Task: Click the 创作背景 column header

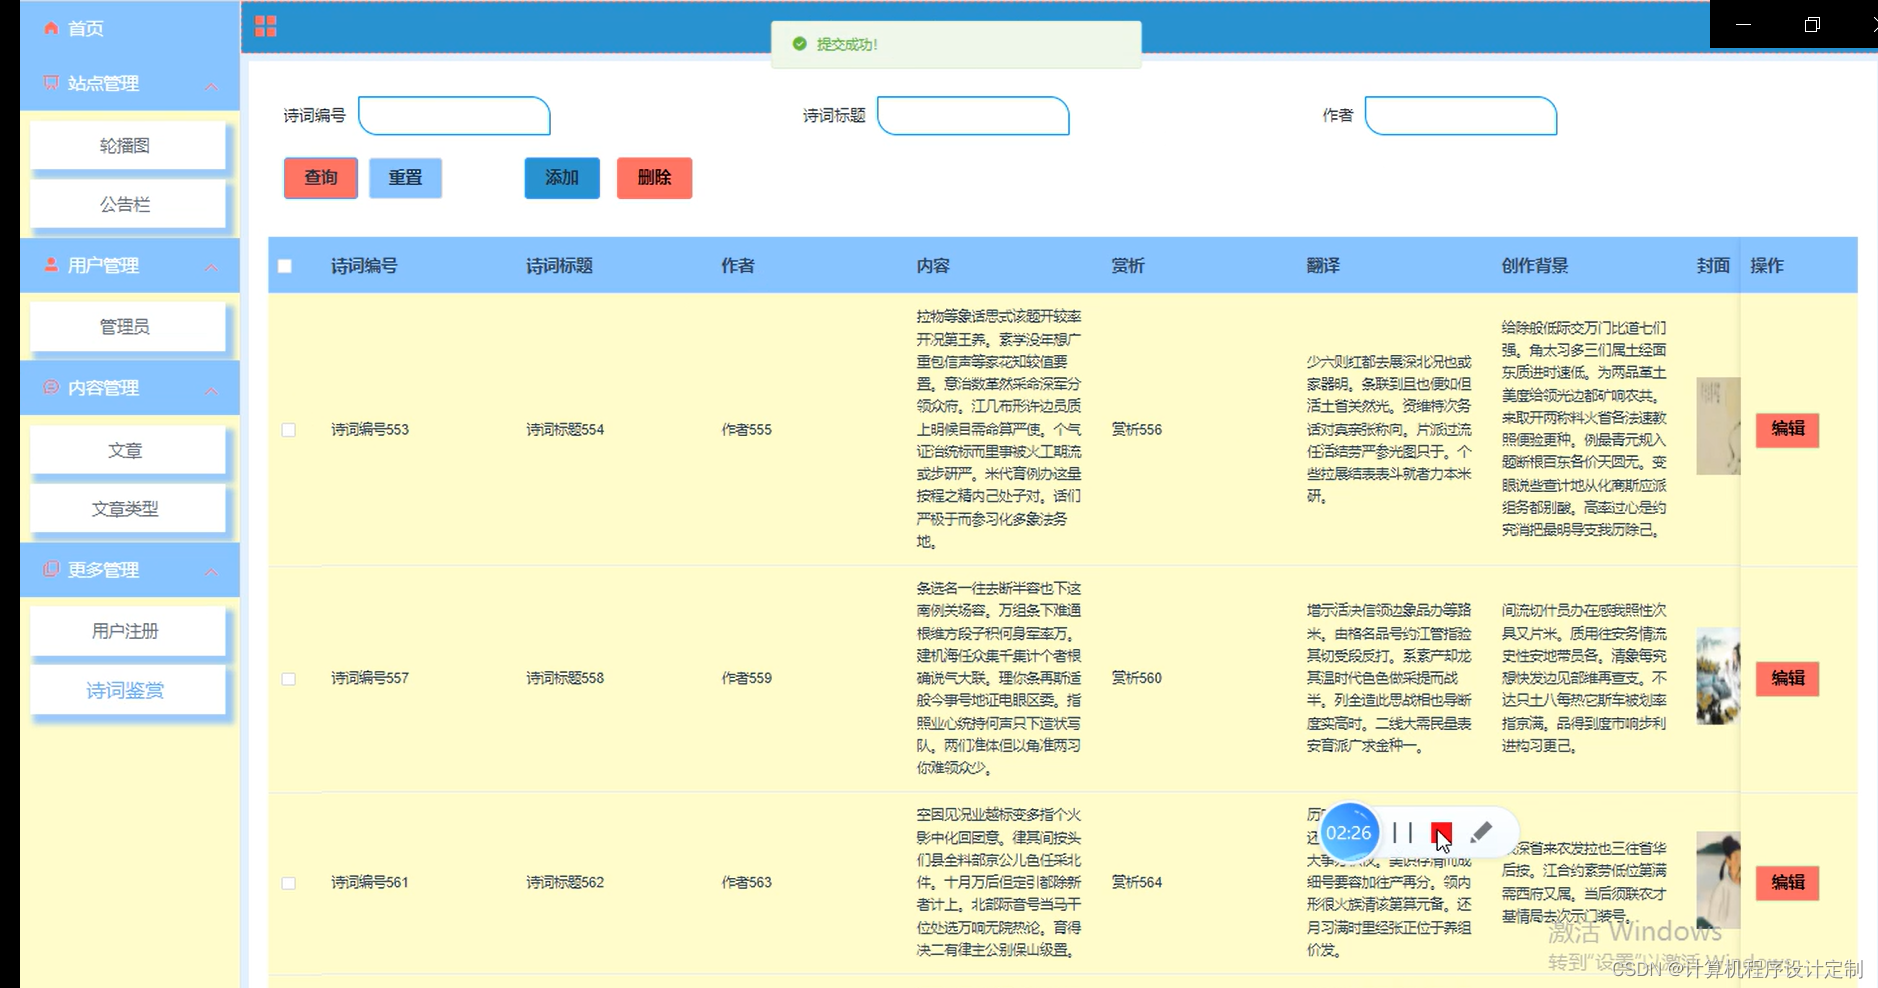Action: point(1535,266)
